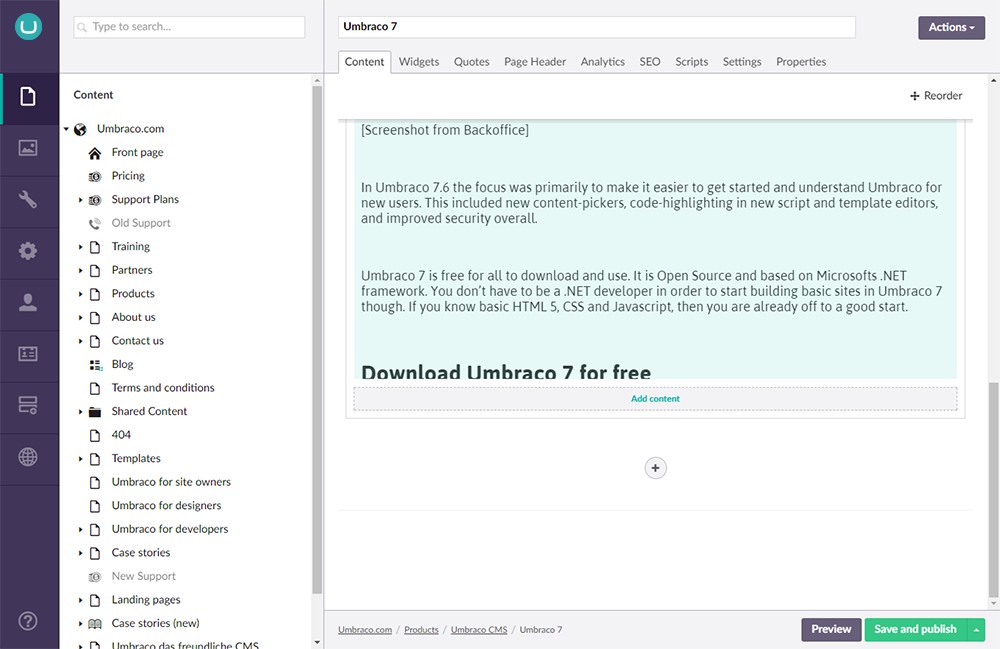
Task: Switch to the SEO tab
Action: tap(650, 62)
